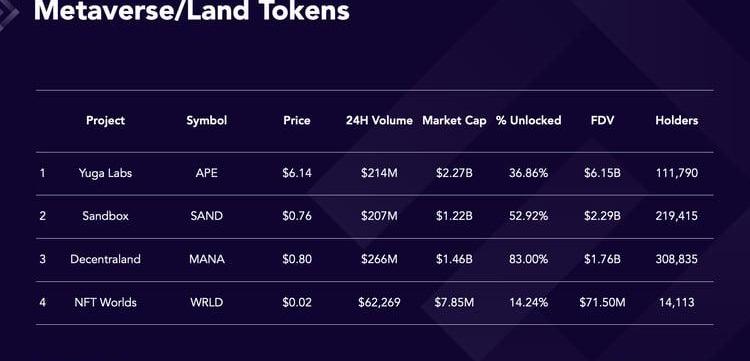Select the Holders column header
The image size is (750, 361).
tap(676, 120)
